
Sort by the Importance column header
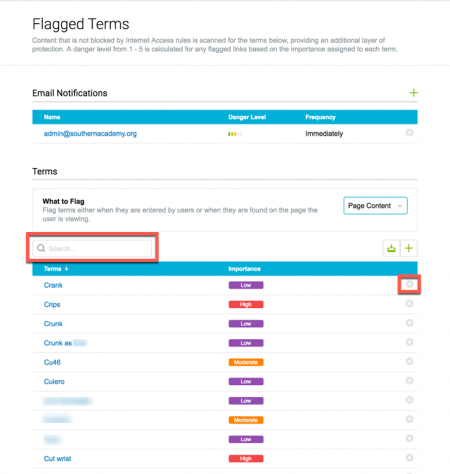click(x=244, y=269)
